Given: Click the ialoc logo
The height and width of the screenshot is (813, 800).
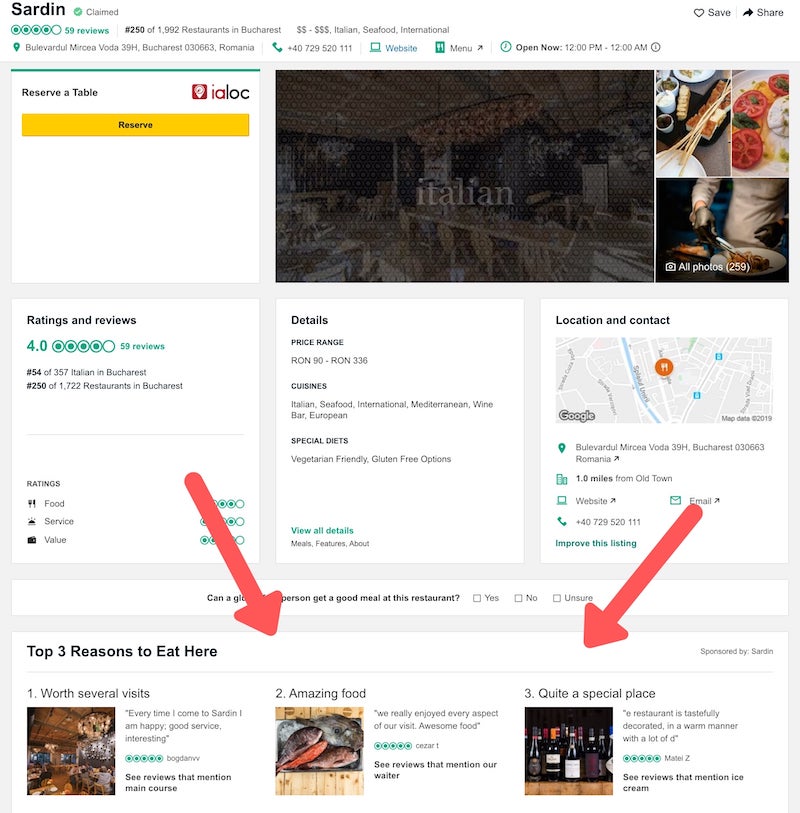Looking at the screenshot, I should [220, 92].
